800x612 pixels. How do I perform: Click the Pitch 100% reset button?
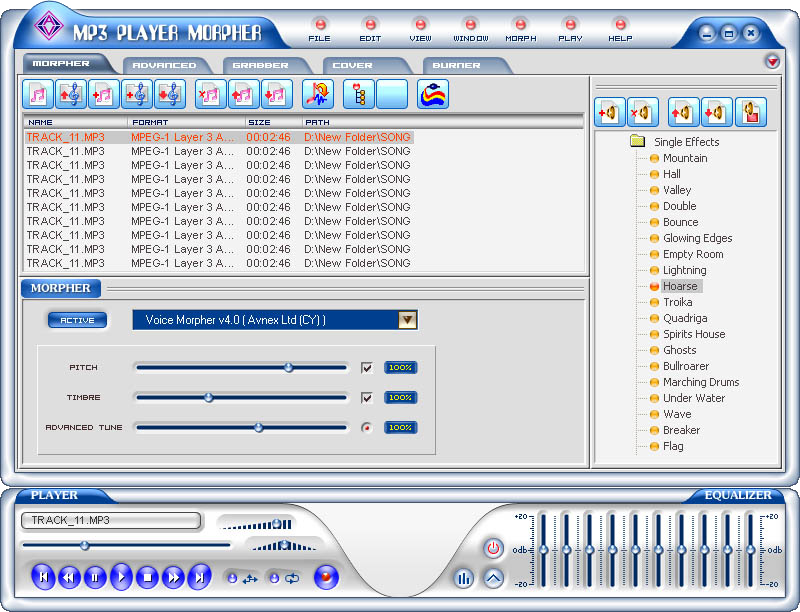tap(401, 368)
